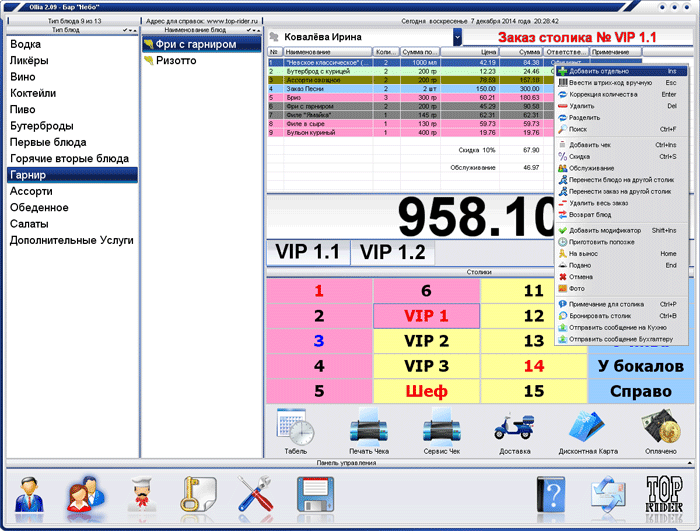Click the Оплачено payment icon

click(661, 432)
